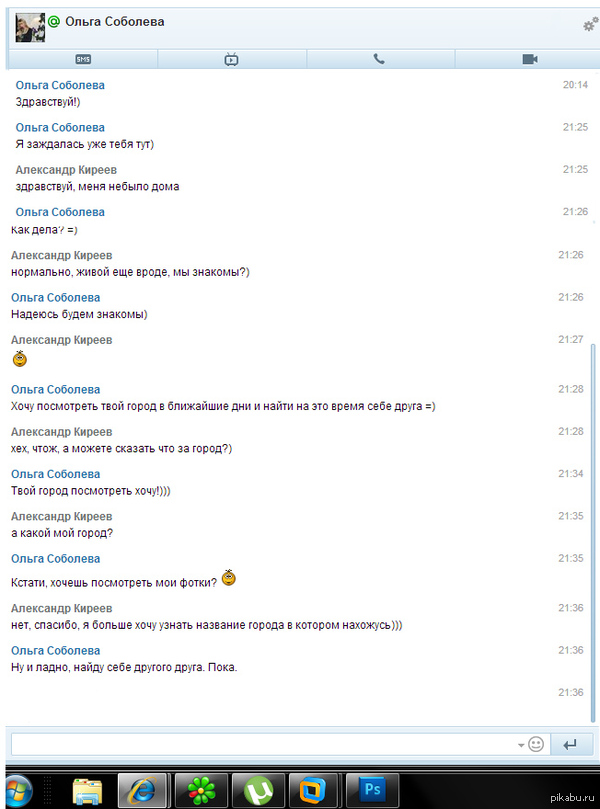Open Internet Explorer from the taskbar
Screen dimensions: 600x809
[145, 791]
